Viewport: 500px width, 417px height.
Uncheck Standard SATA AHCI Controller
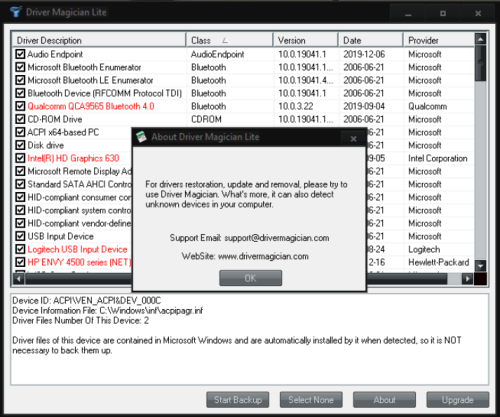tap(20, 184)
